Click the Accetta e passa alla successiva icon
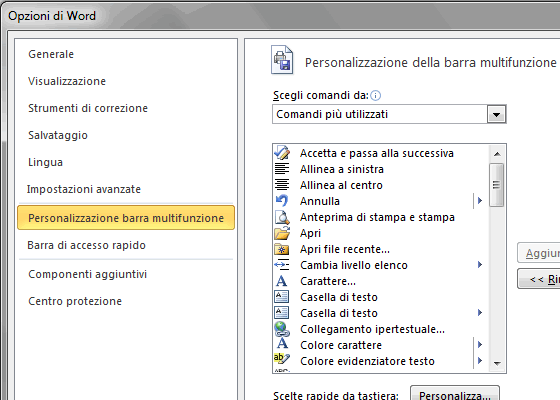Viewport: 560px width, 400px height. pos(282,153)
